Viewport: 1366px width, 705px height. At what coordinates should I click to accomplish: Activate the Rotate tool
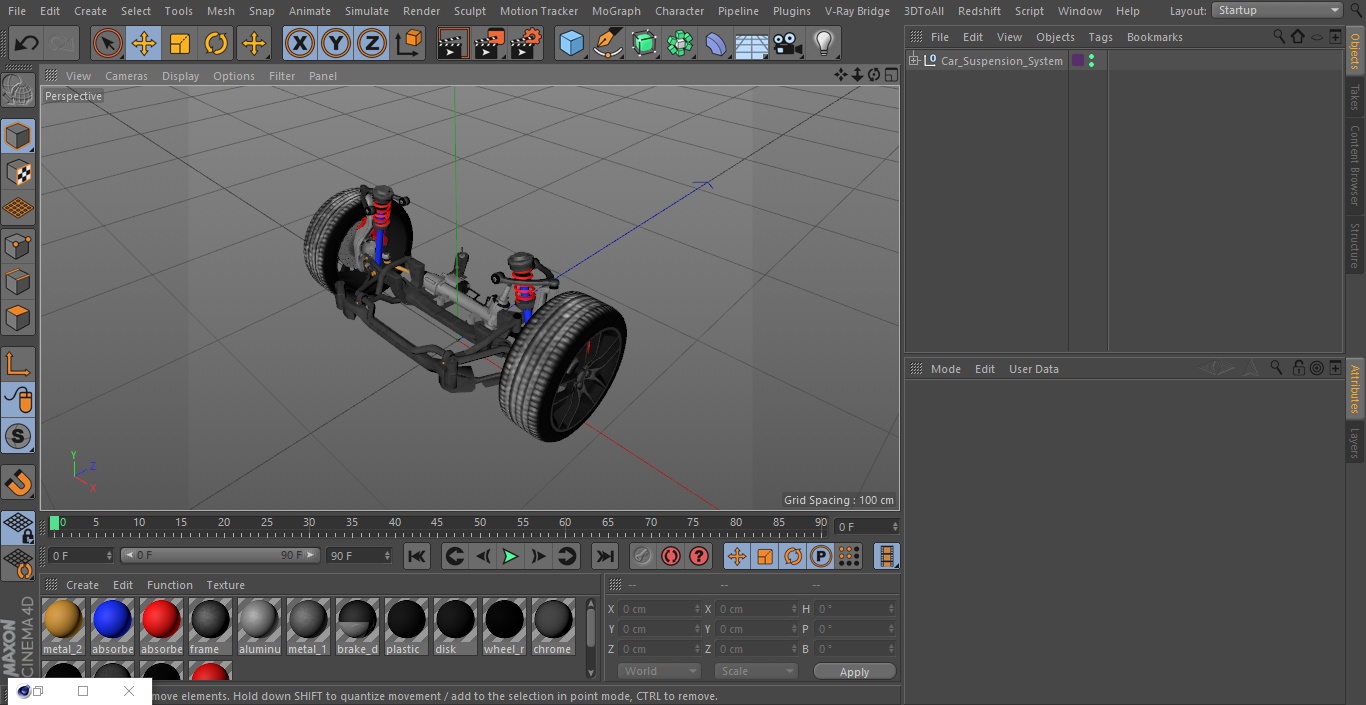pyautogui.click(x=216, y=43)
